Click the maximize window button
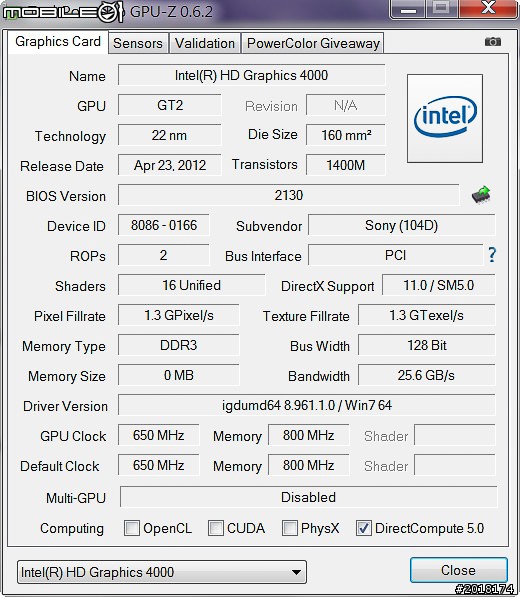Screen dimensions: 520x597 click(442, 9)
